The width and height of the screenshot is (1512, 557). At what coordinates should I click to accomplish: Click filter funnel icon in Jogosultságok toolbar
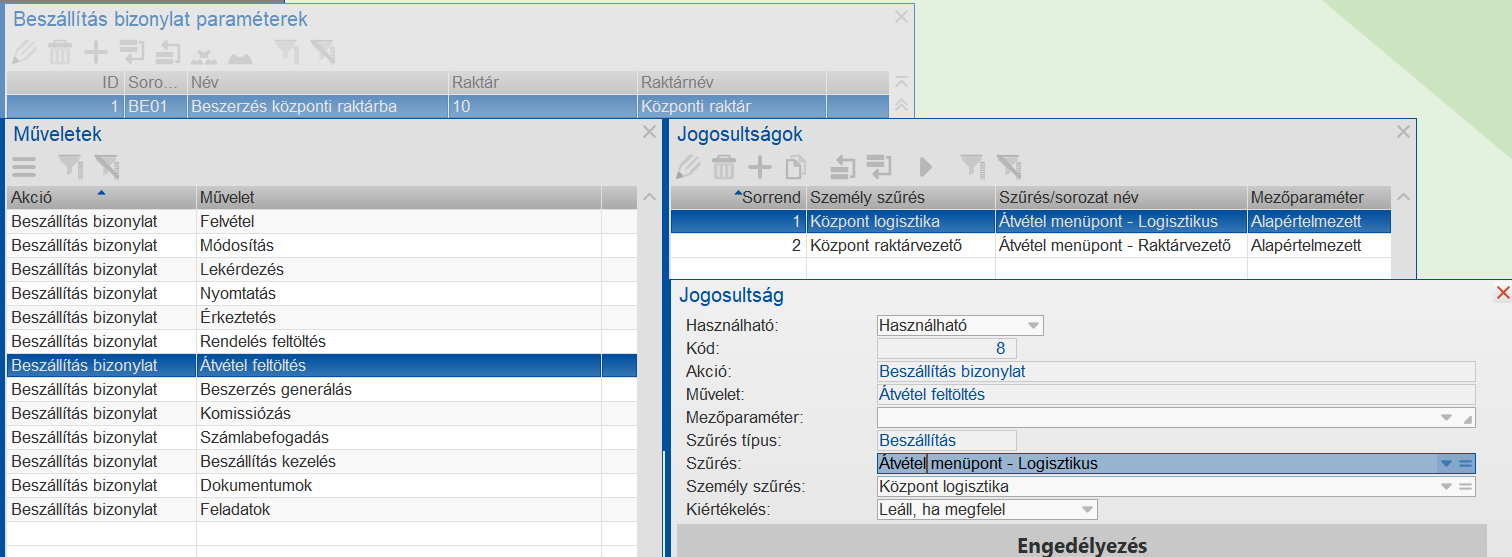tap(972, 167)
